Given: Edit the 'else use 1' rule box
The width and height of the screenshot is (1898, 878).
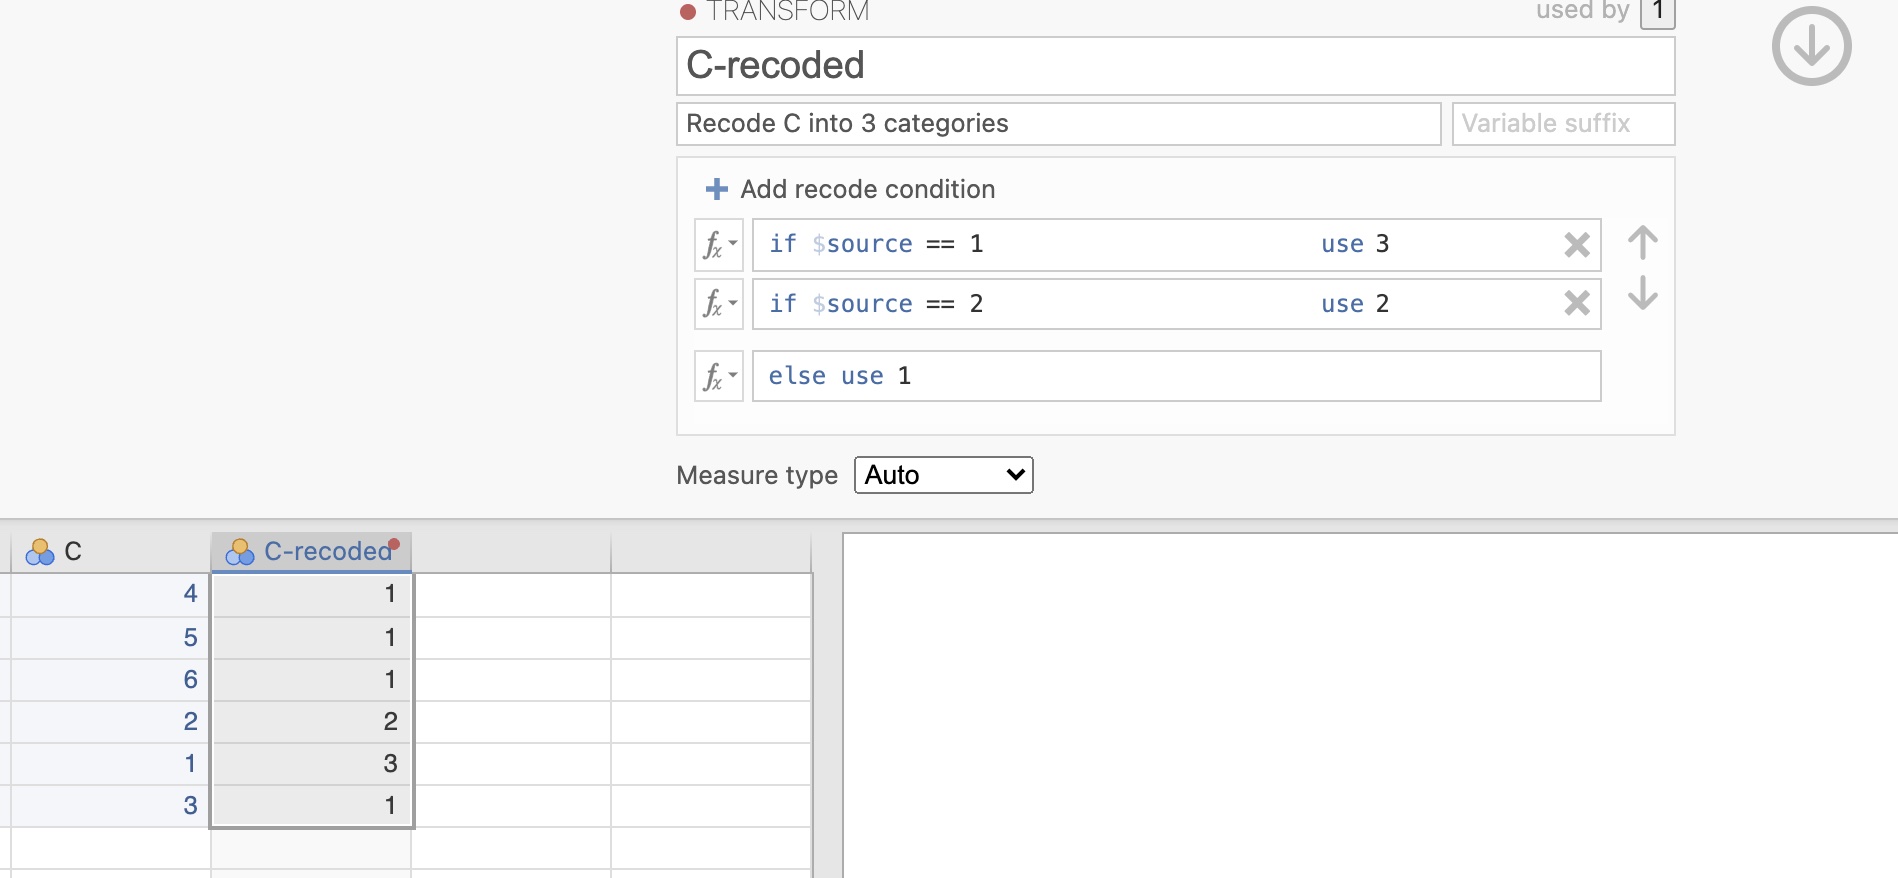Looking at the screenshot, I should tap(1175, 376).
